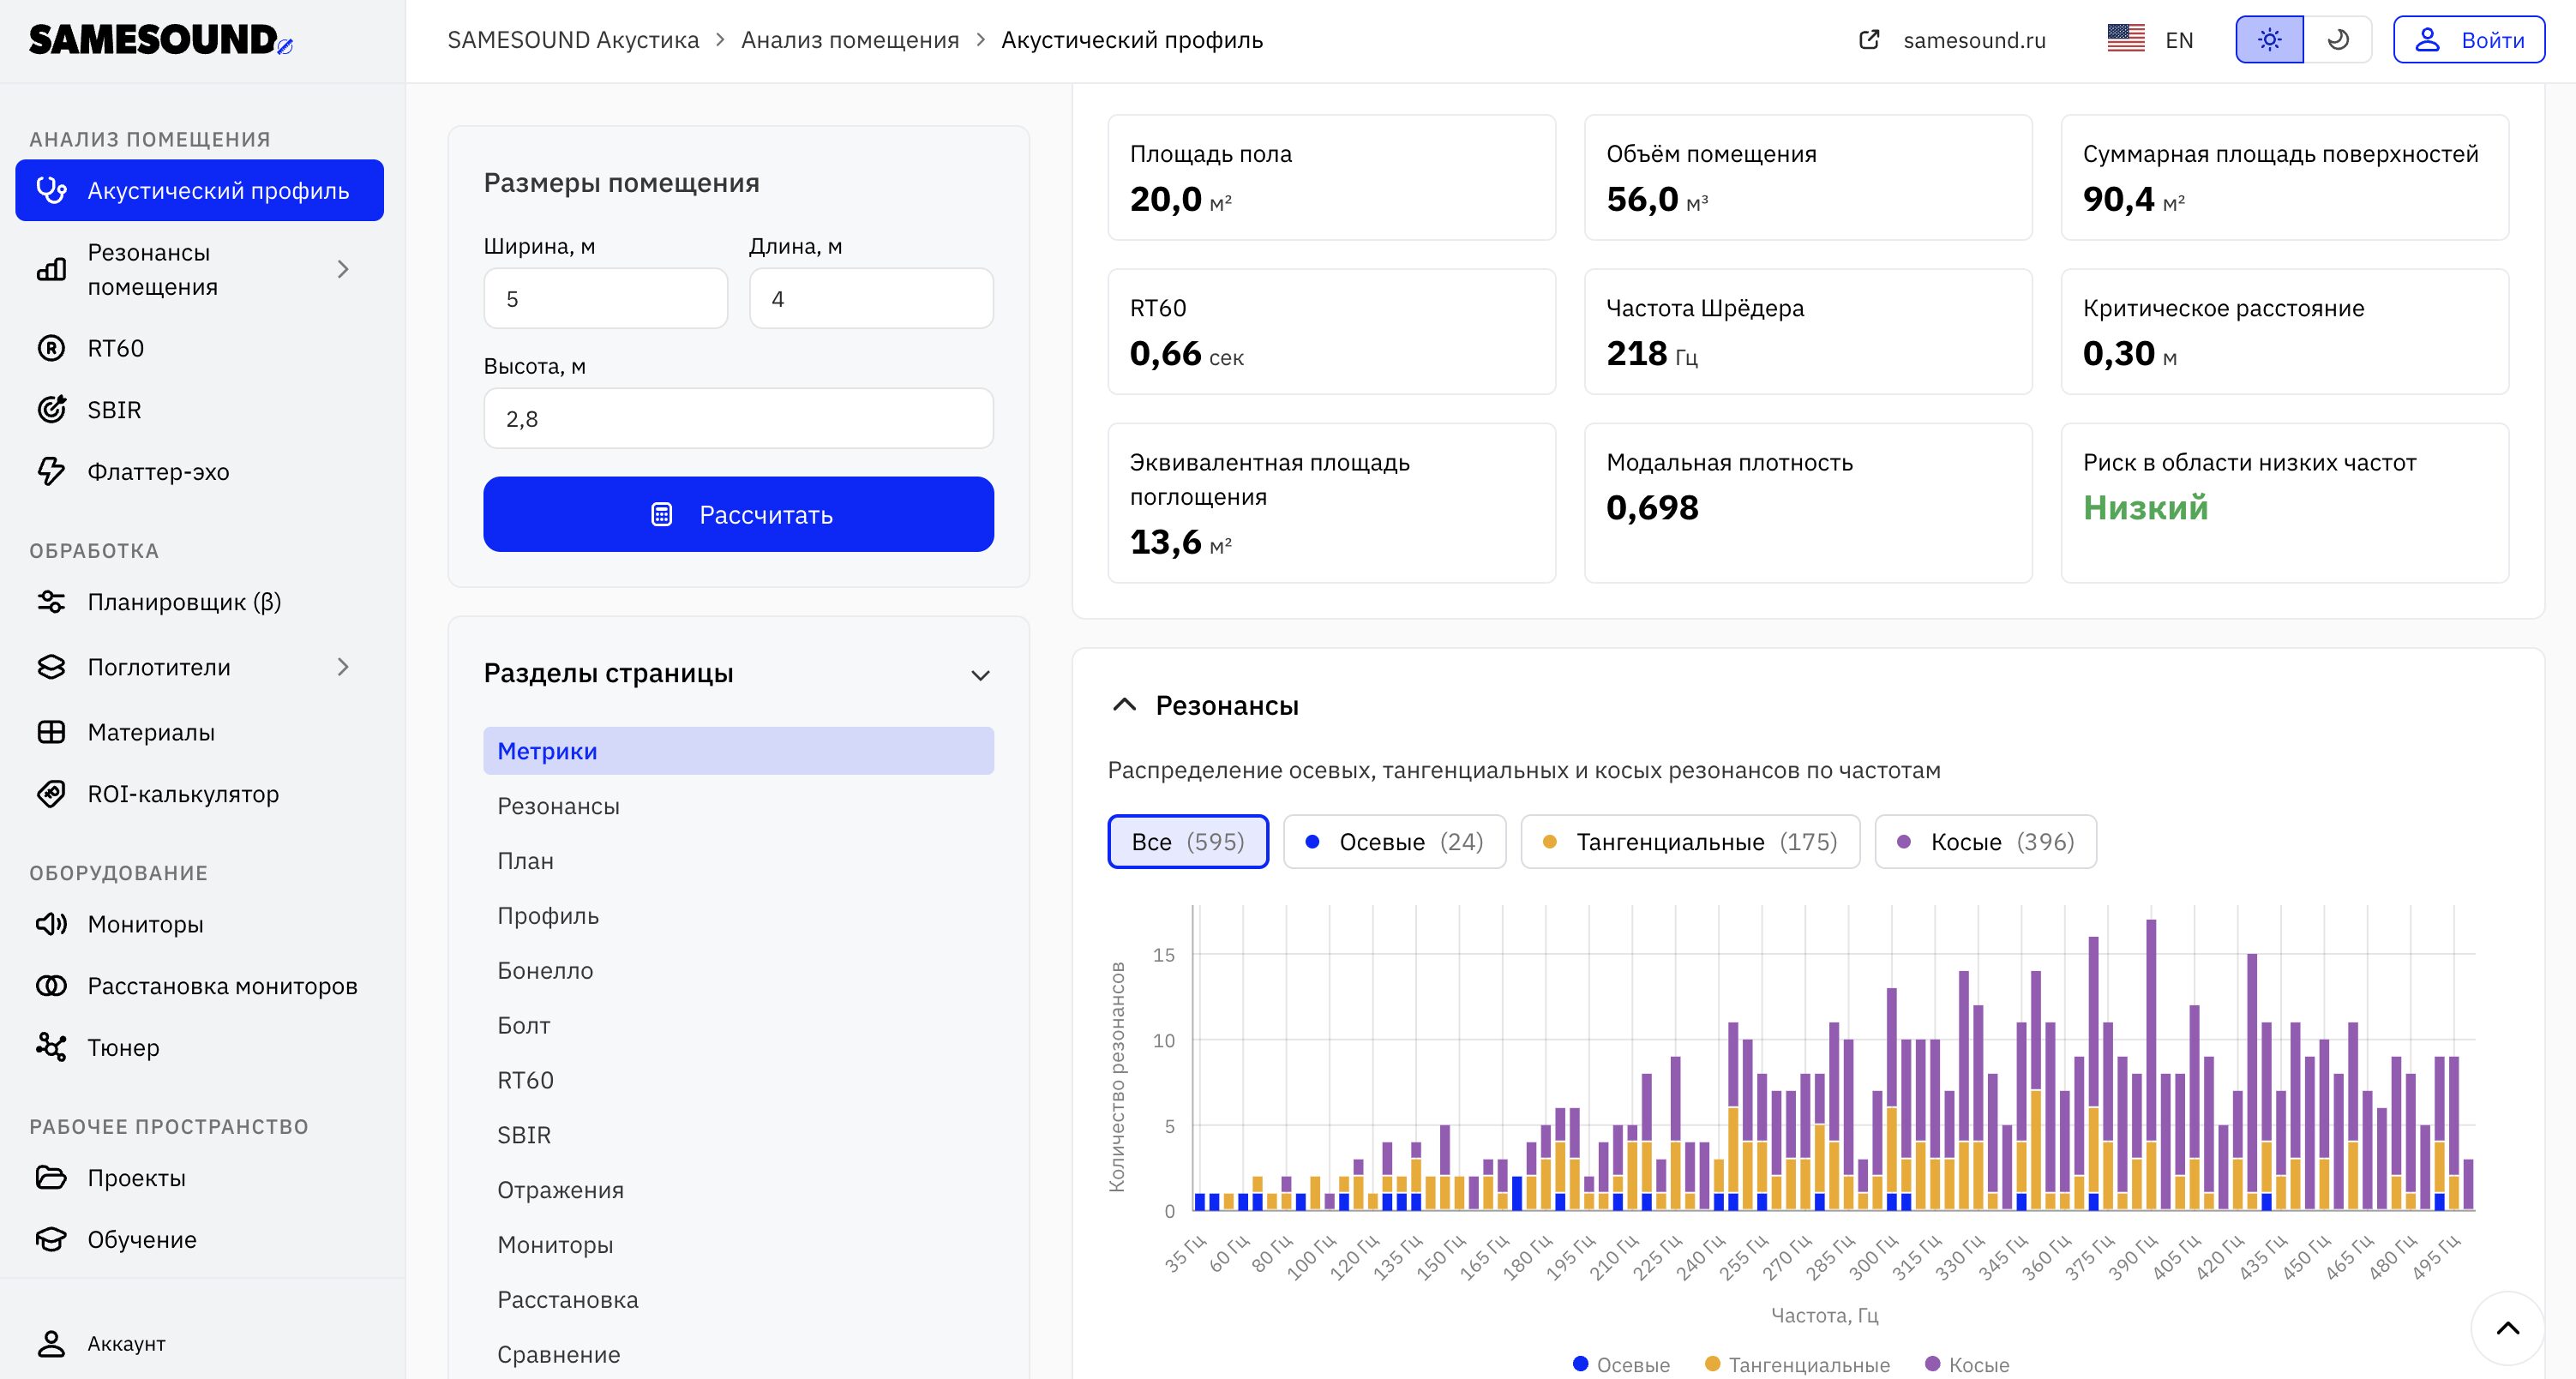Collapse the Разделы страницы section chevron
This screenshot has width=2576, height=1379.
pyautogui.click(x=980, y=675)
